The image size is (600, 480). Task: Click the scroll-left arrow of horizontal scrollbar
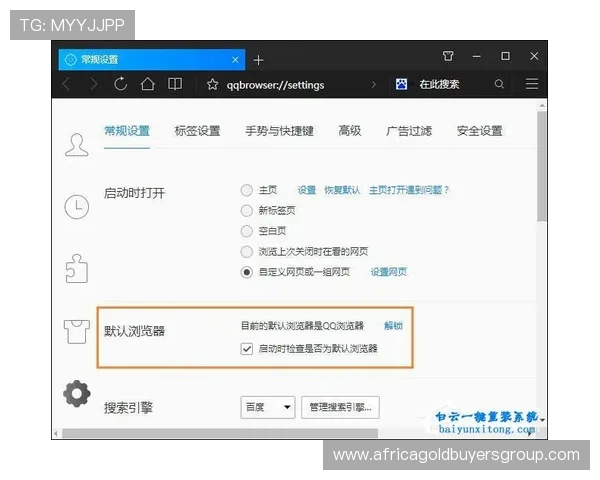[x=56, y=433]
